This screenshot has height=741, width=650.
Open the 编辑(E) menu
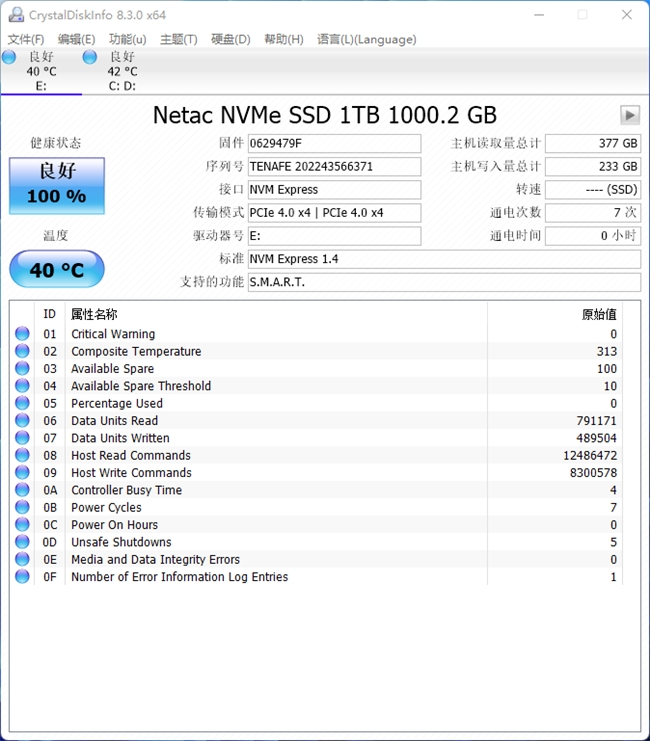point(77,39)
